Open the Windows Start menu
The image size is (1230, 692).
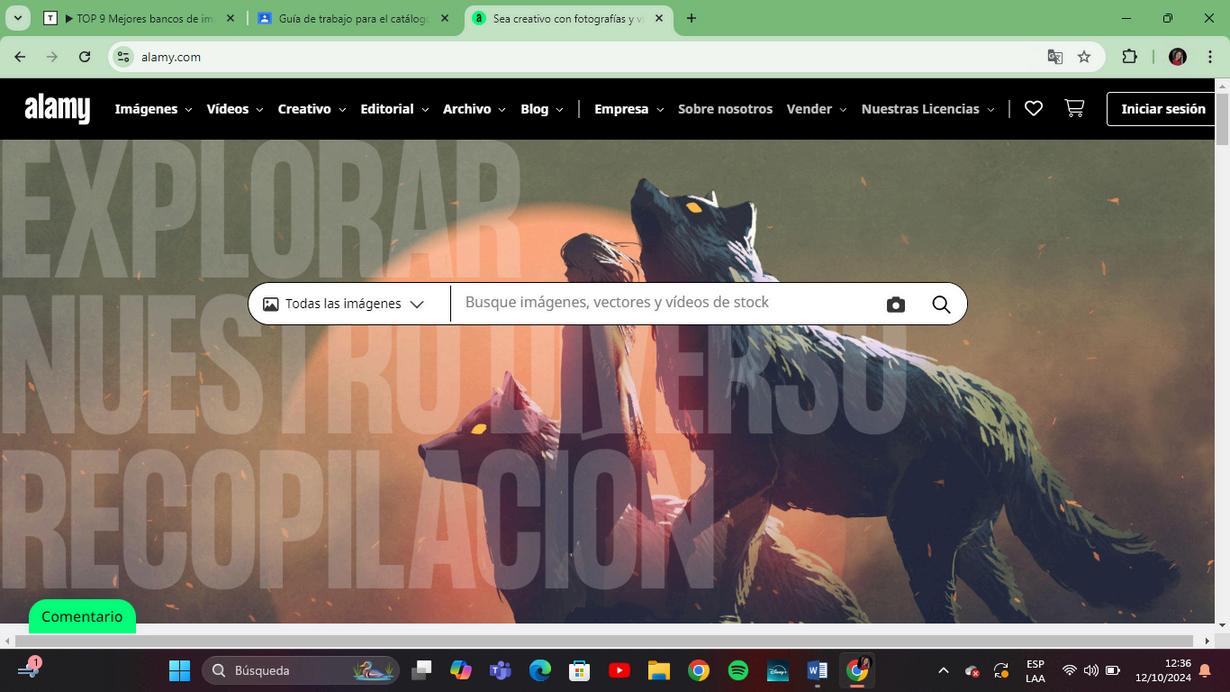click(x=180, y=670)
